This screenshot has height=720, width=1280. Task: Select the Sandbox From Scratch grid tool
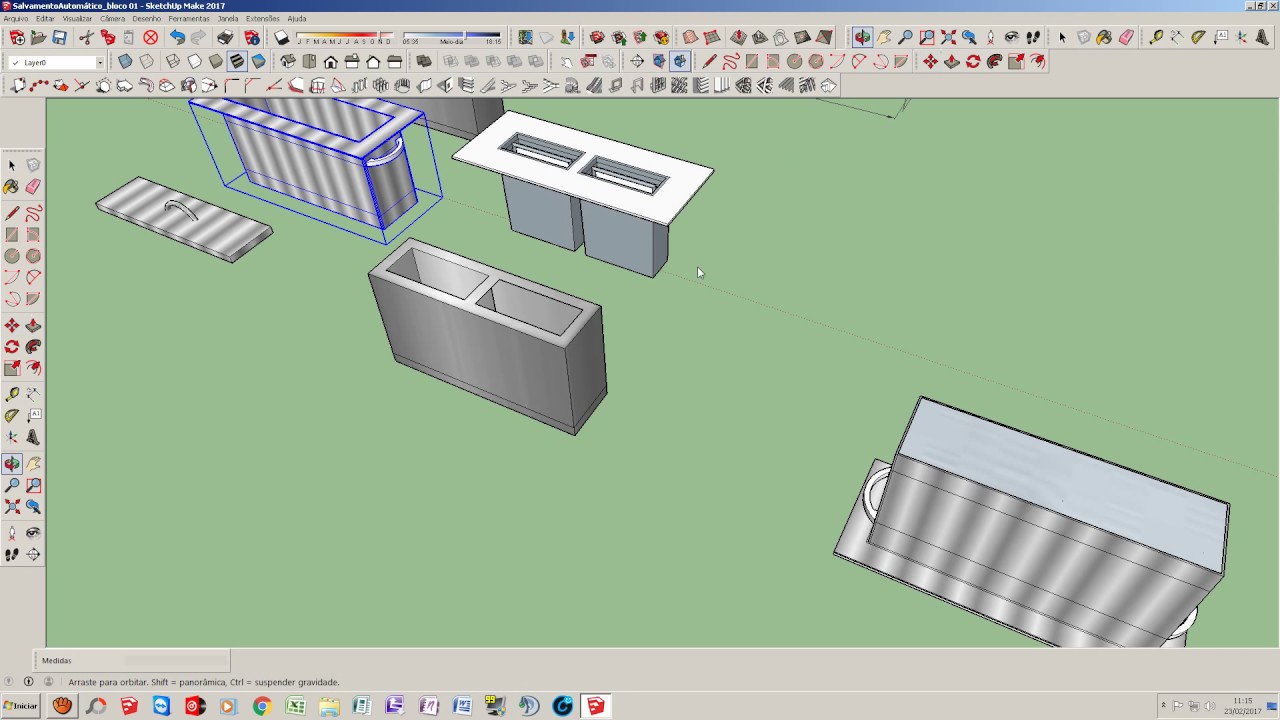pyautogui.click(x=712, y=38)
